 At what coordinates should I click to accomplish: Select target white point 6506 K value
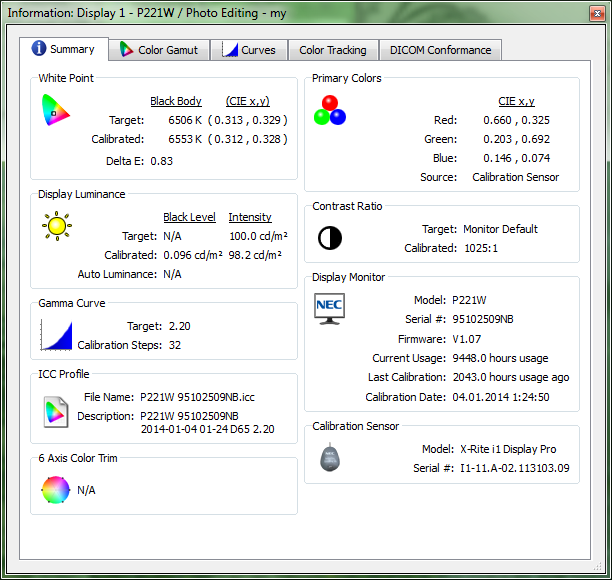185,120
